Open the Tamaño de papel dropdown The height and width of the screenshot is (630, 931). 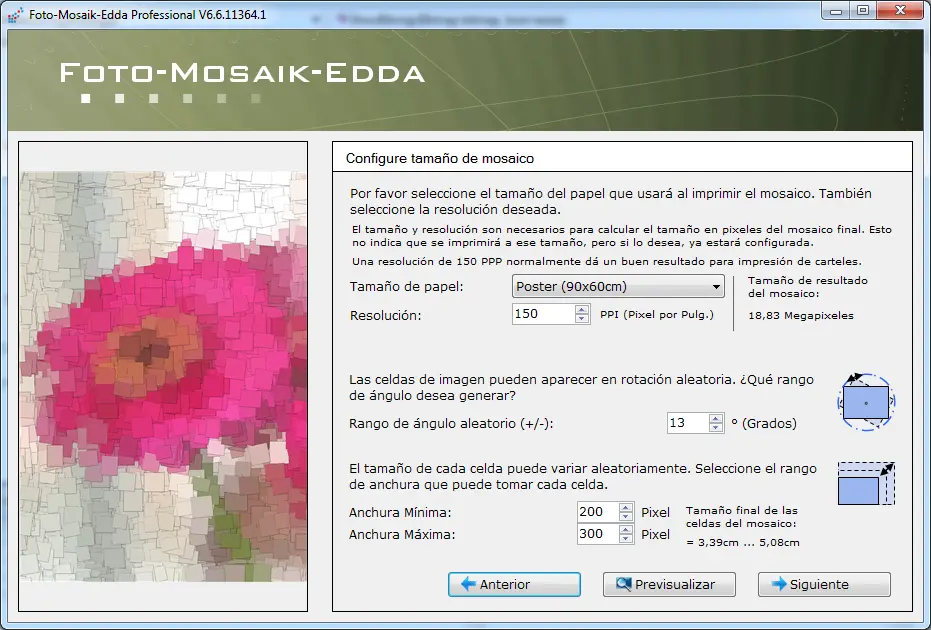click(618, 287)
